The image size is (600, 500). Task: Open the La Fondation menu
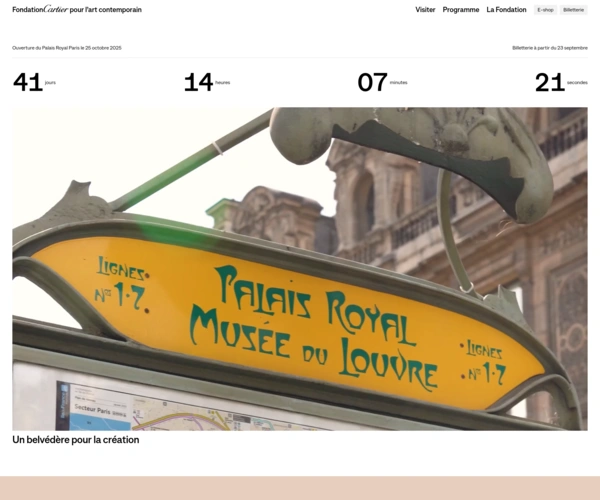(506, 9)
